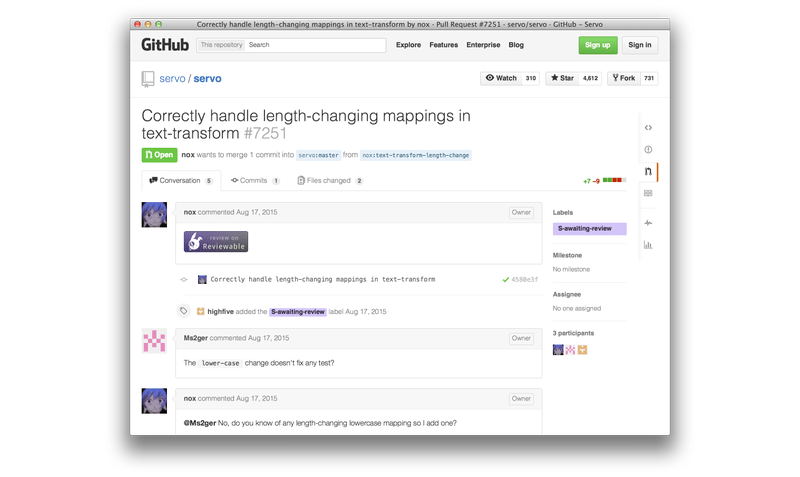800x477 pixels.
Task: Click the 3 participants heading
Action: (x=573, y=333)
